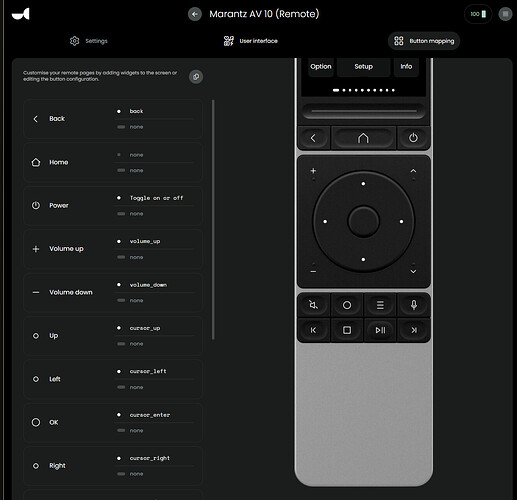The height and width of the screenshot is (500, 517).
Task: Click the copy icon beside the customise description
Action: pyautogui.click(x=196, y=77)
